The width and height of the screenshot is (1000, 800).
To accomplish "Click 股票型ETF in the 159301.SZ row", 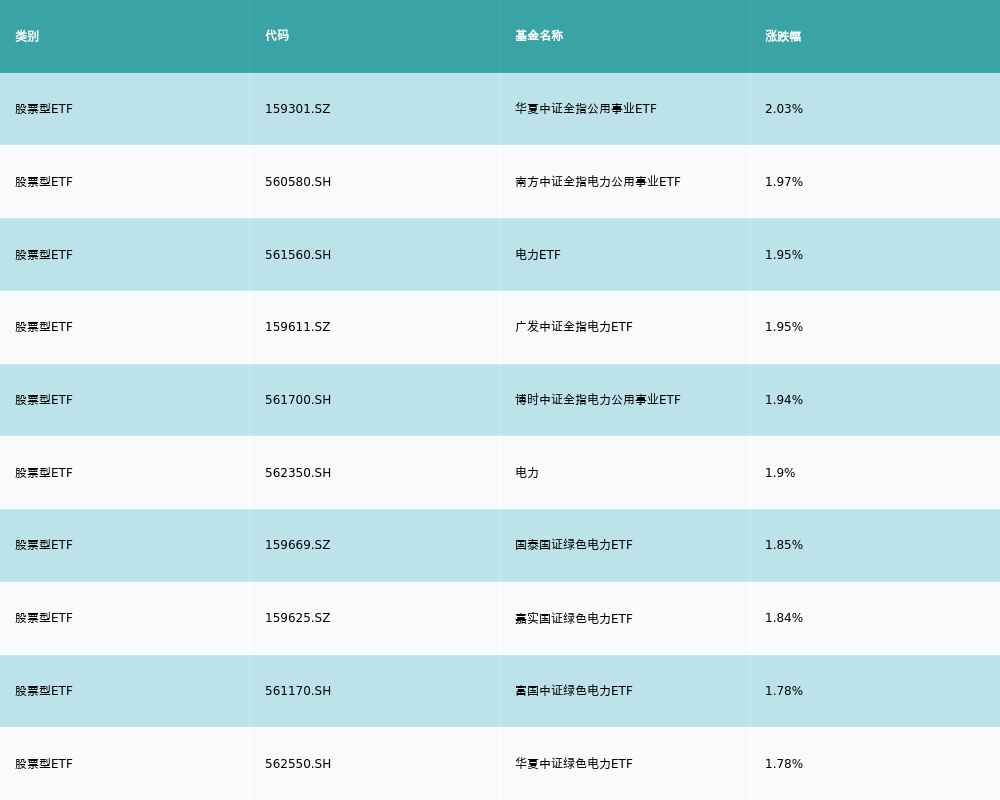I will coord(44,109).
